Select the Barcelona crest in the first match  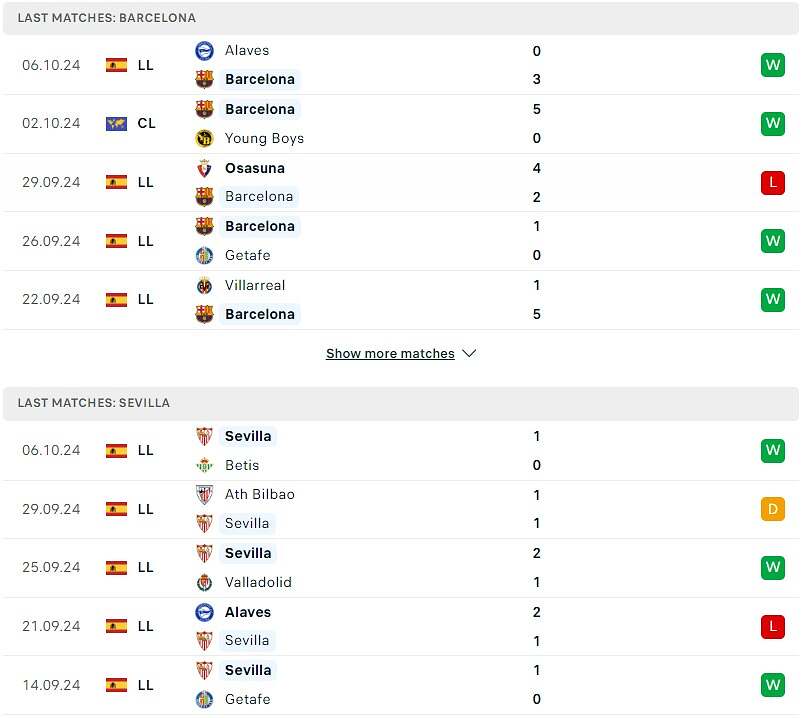tap(205, 79)
